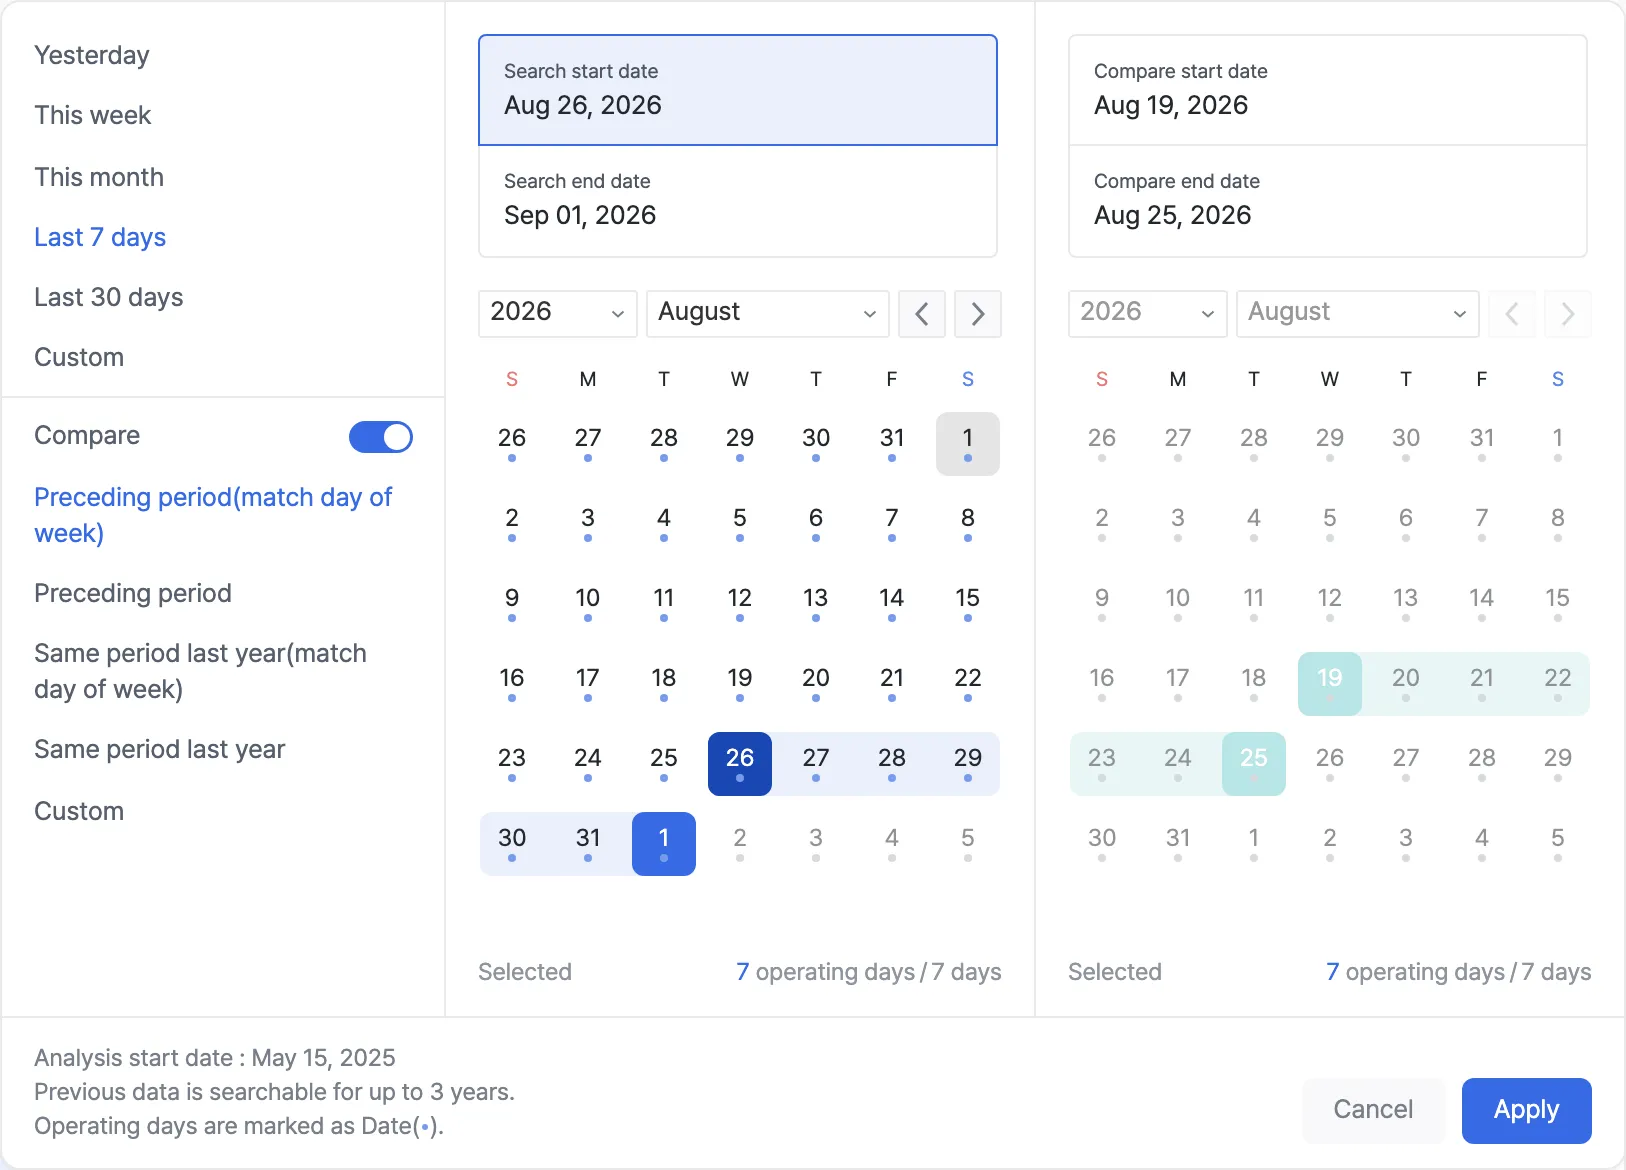
Task: Click '7 operating days / 7 days' under compare calendar
Action: coord(1459,972)
